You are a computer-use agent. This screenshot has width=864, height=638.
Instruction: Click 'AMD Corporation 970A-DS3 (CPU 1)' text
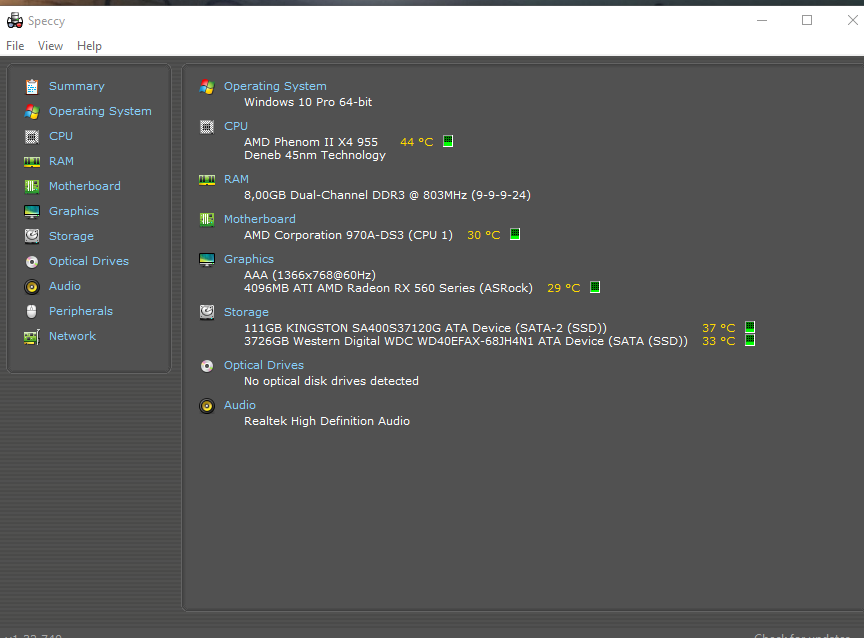pos(348,235)
